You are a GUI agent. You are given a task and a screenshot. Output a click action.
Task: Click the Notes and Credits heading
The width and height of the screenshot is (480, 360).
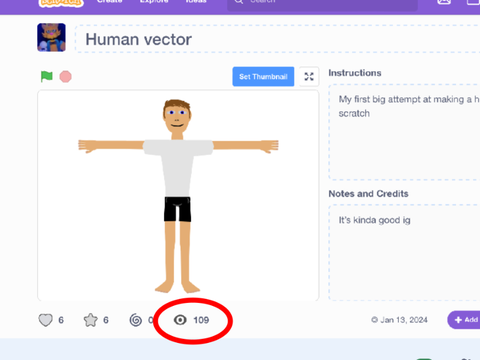click(x=368, y=194)
